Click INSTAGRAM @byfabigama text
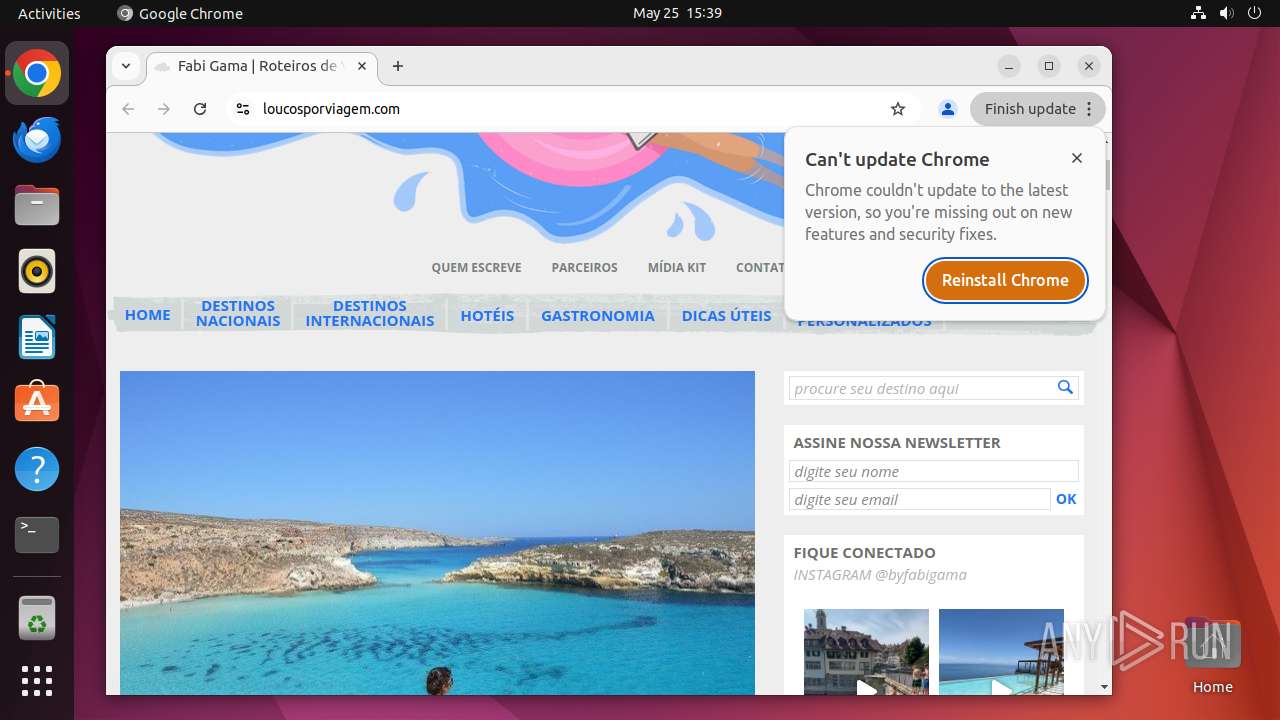Screen dimensions: 1280x720 point(880,575)
